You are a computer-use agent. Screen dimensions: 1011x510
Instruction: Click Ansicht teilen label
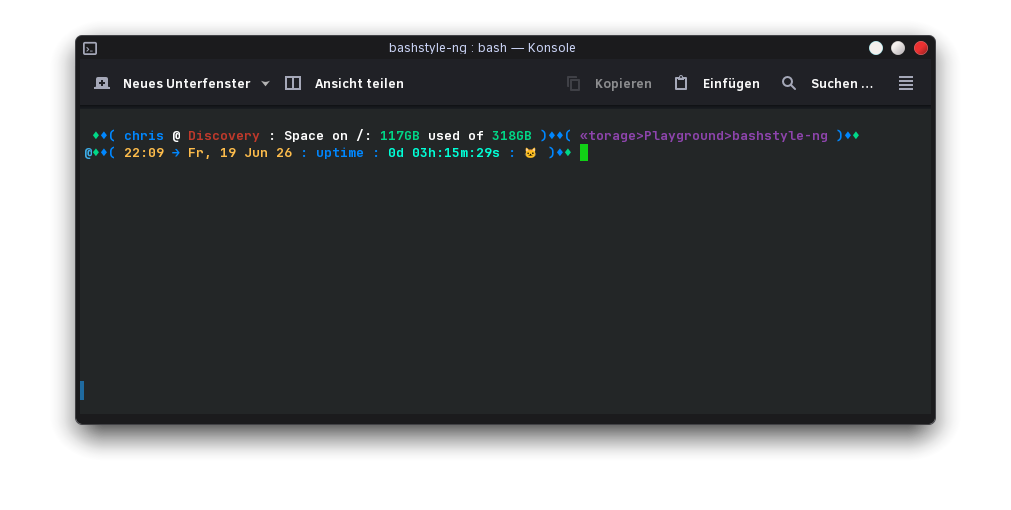pyautogui.click(x=359, y=84)
